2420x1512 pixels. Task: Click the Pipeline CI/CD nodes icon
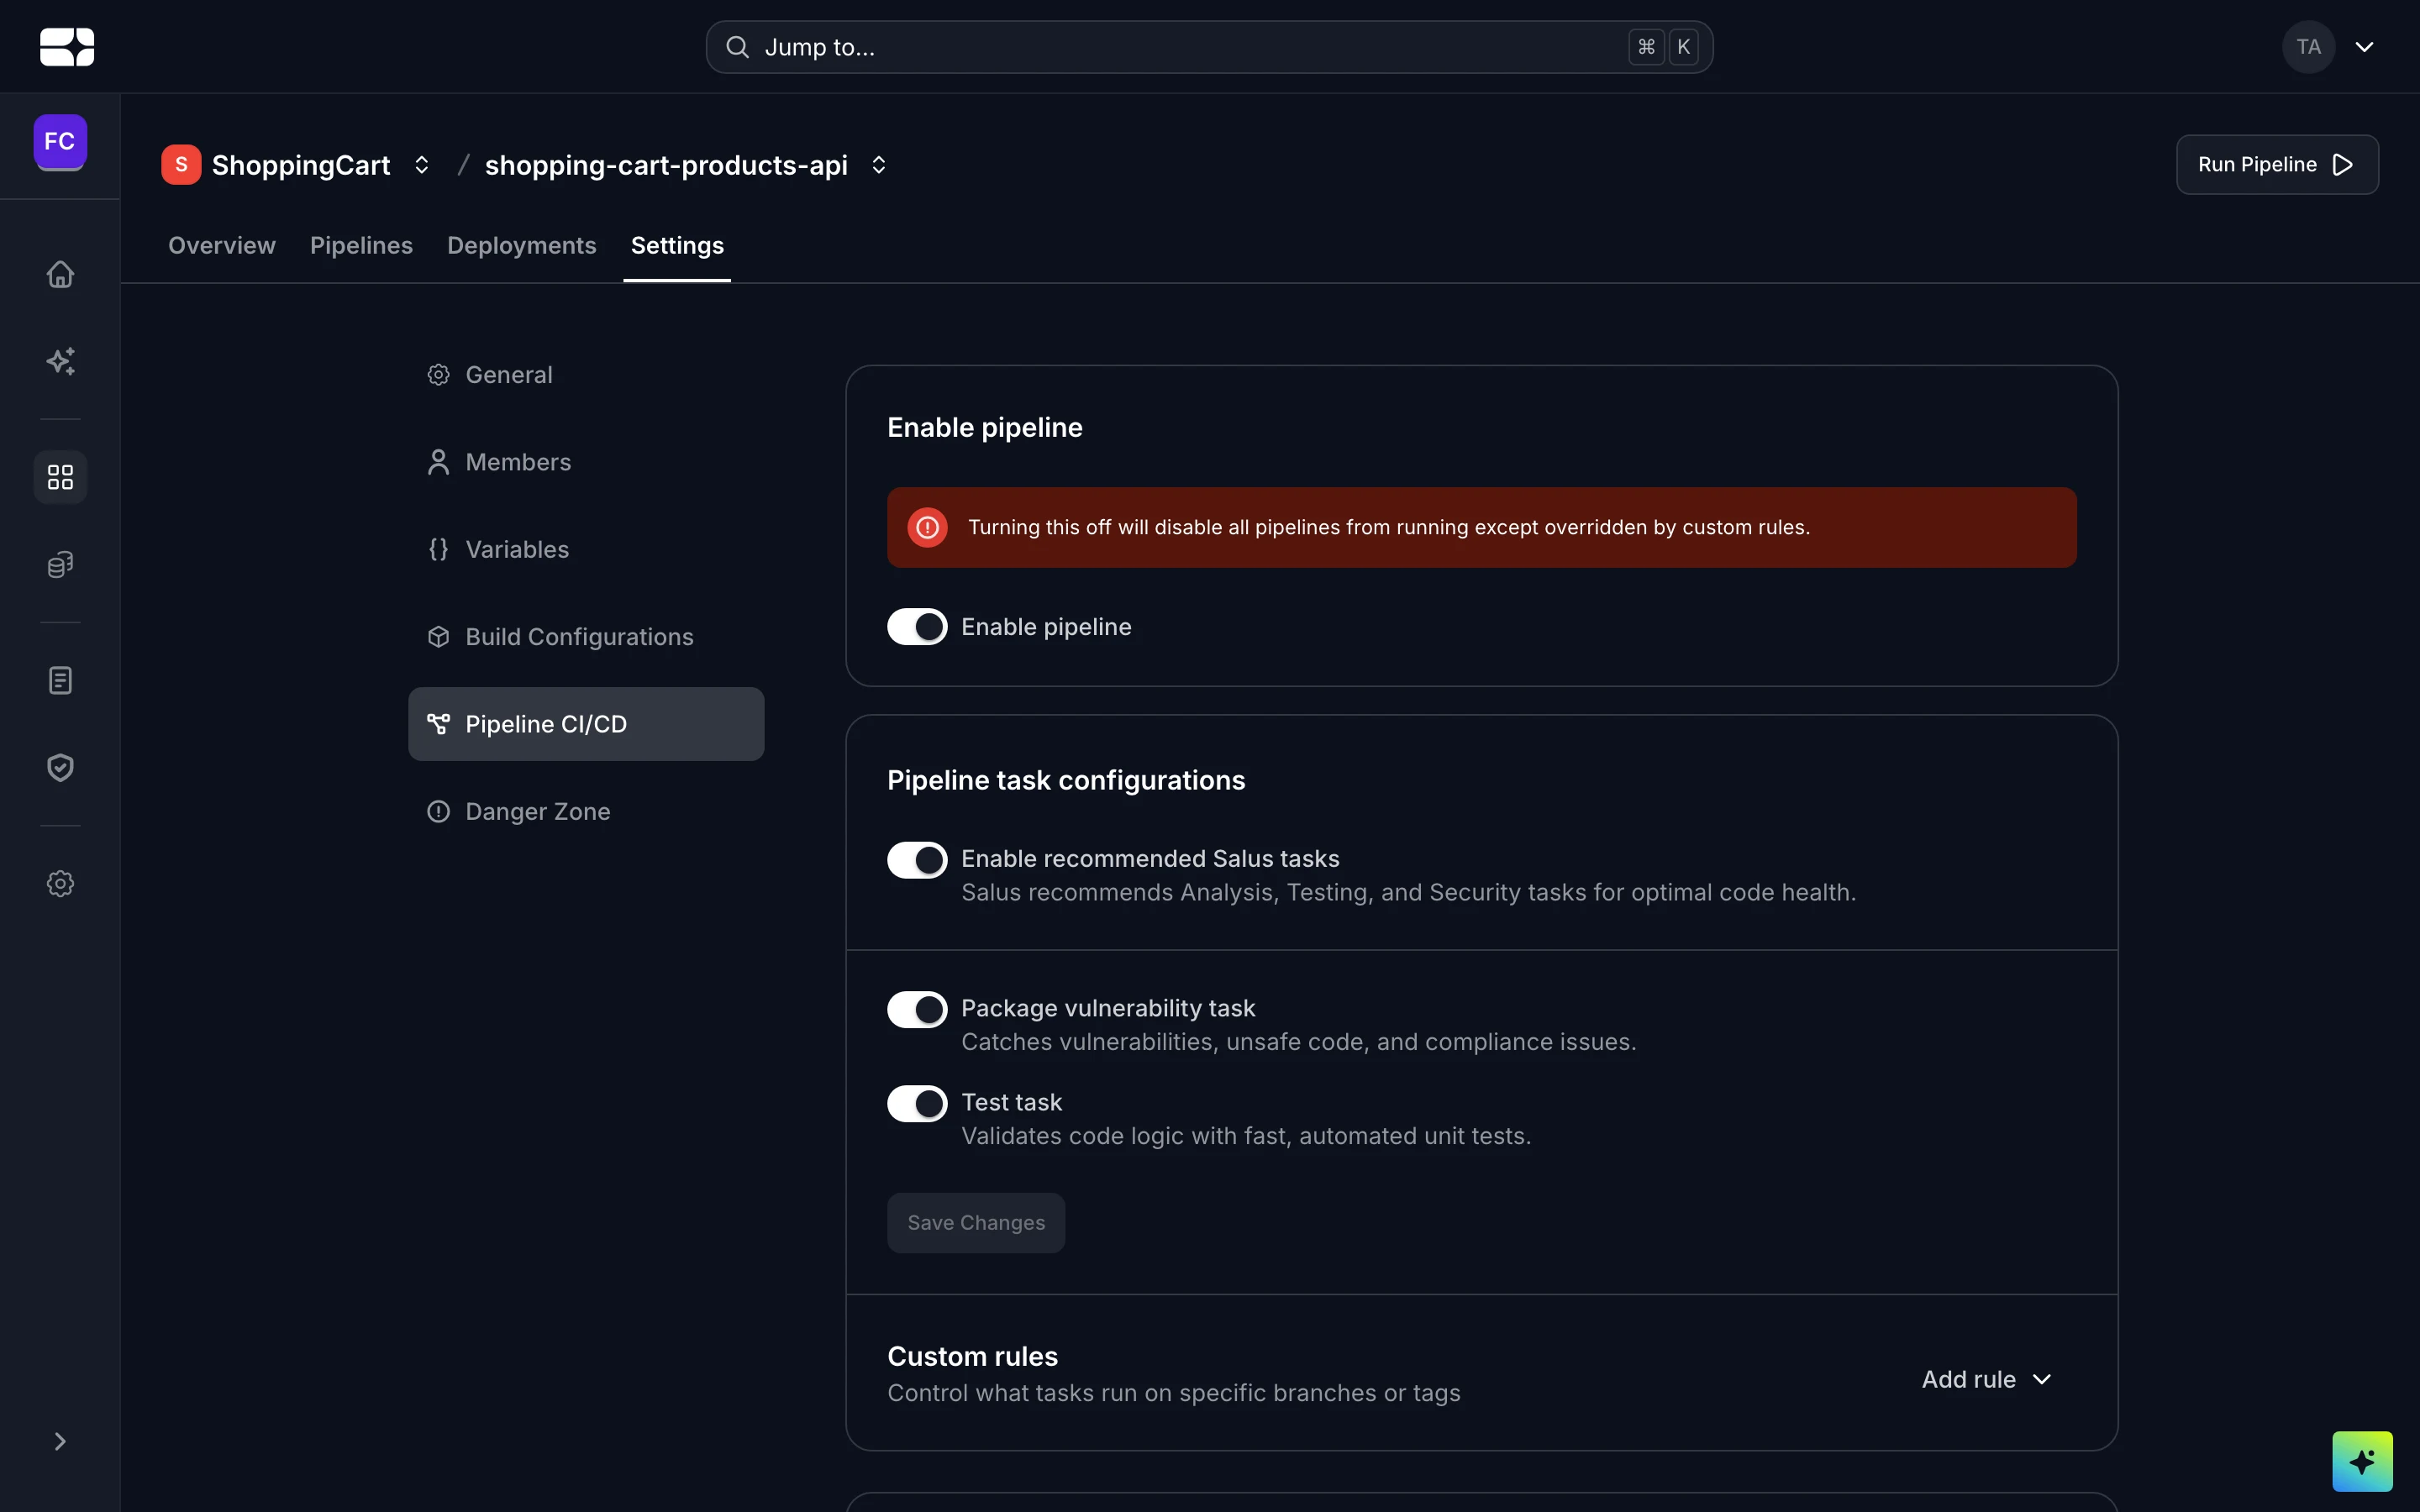point(438,724)
